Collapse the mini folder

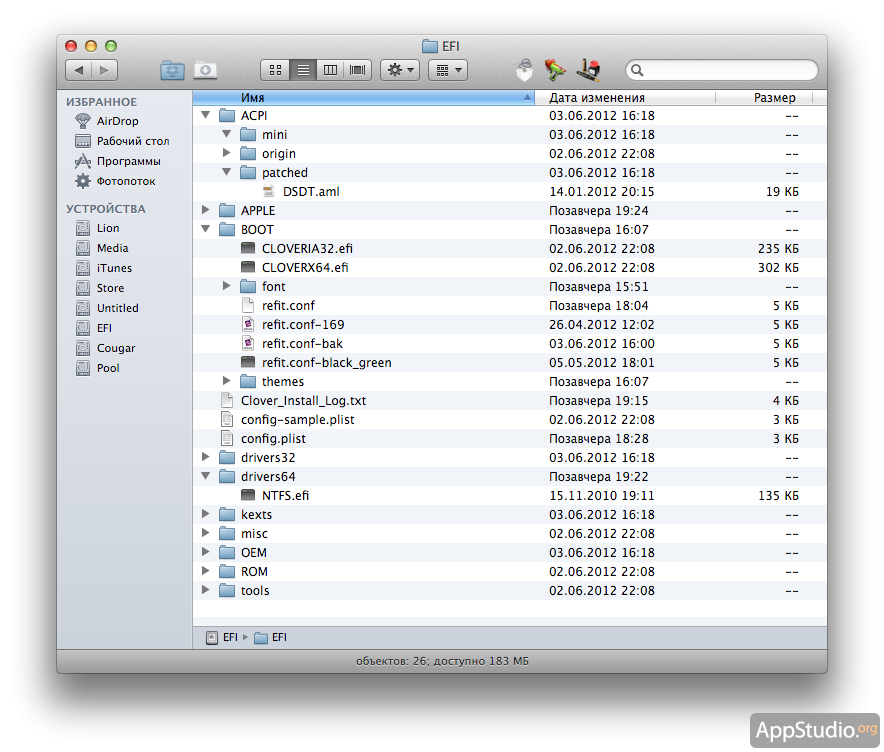click(x=227, y=134)
